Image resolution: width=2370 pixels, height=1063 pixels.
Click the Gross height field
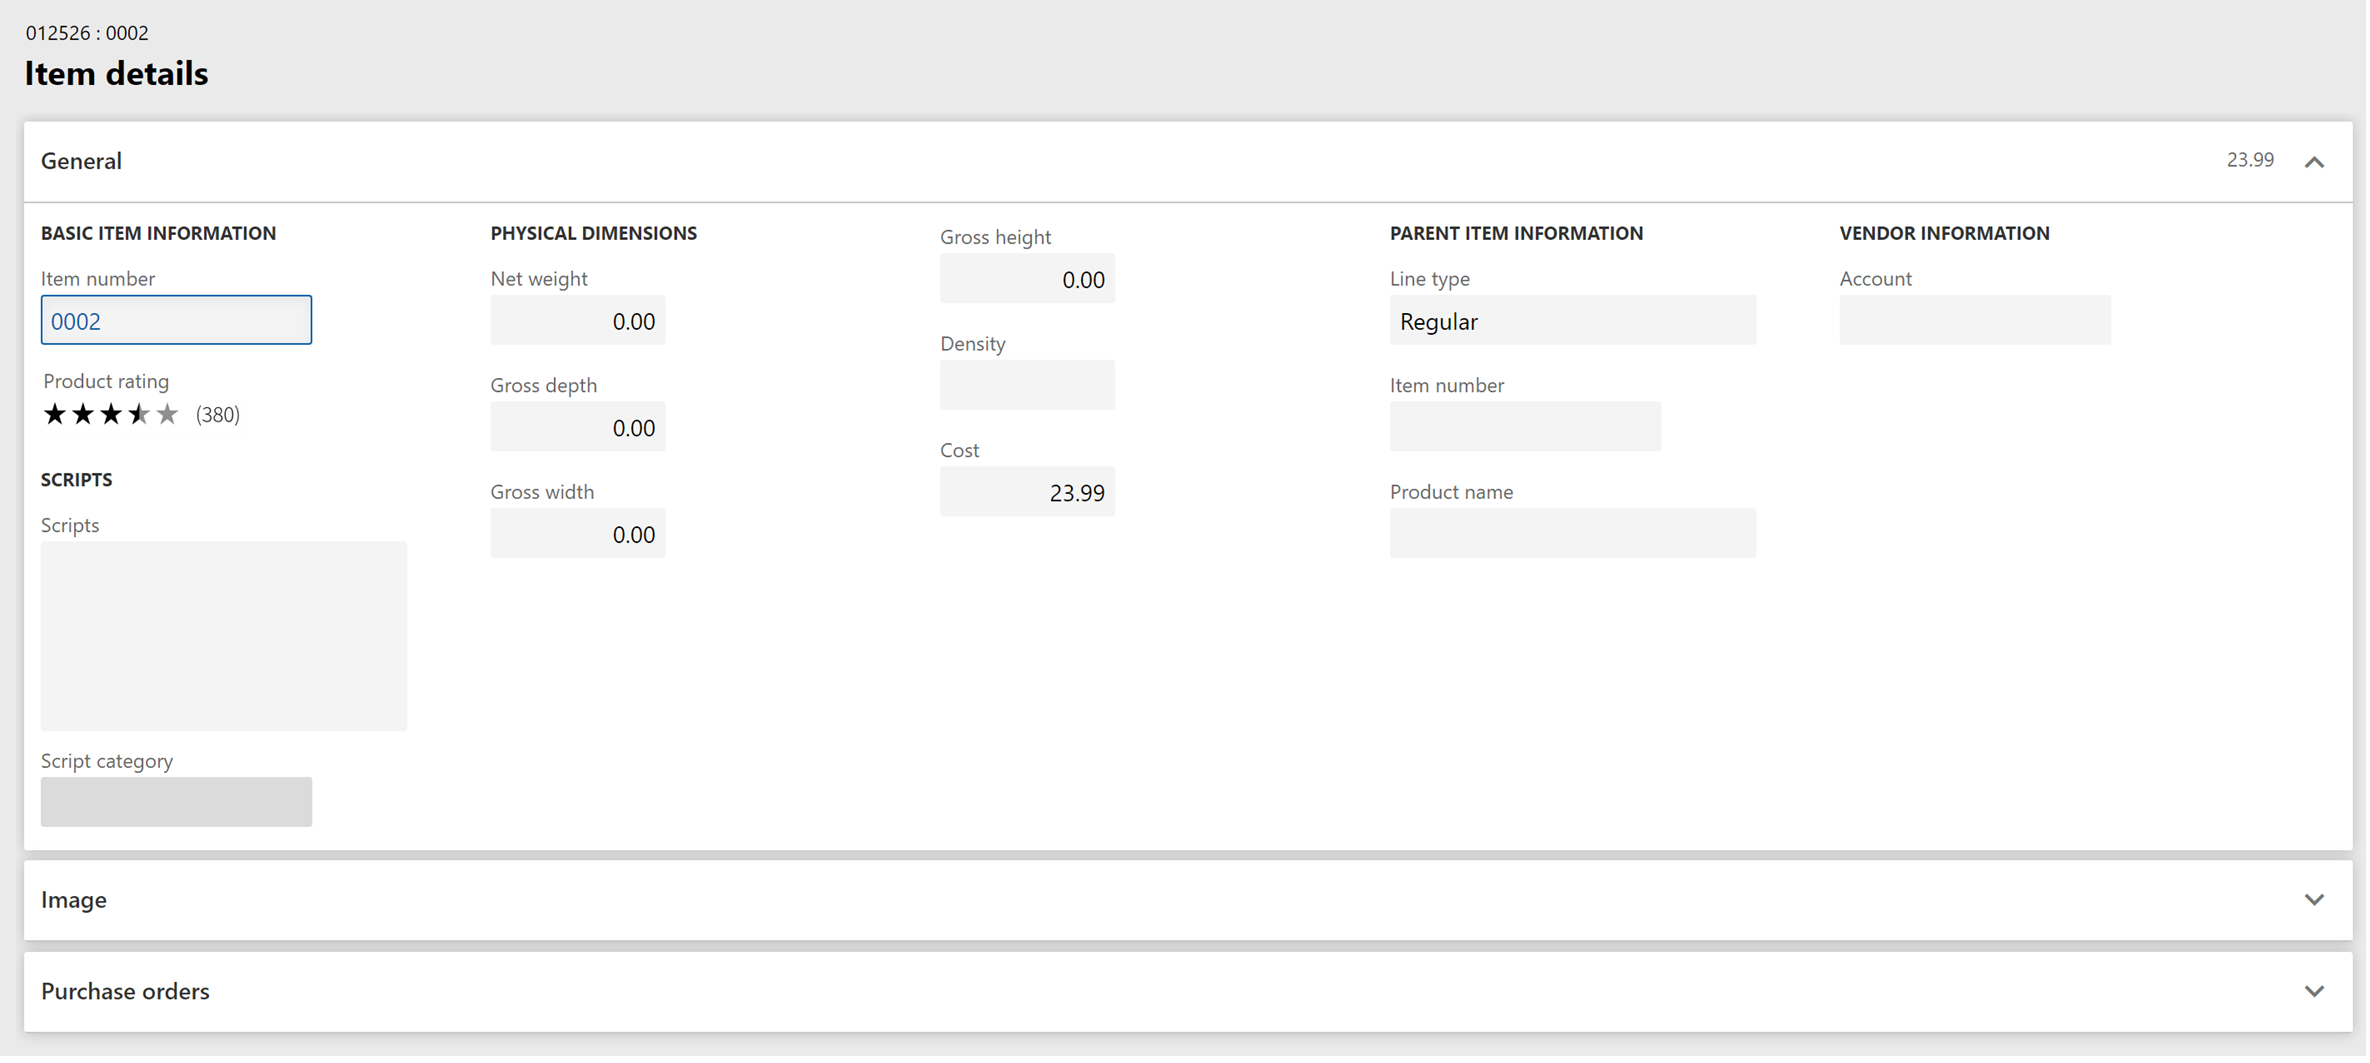[1029, 279]
